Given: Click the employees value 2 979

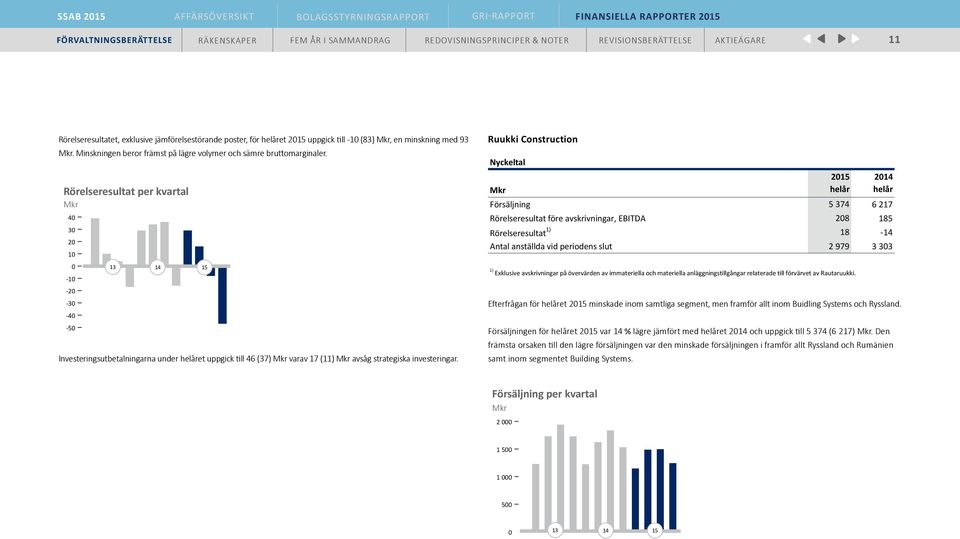Looking at the screenshot, I should click(x=839, y=246).
